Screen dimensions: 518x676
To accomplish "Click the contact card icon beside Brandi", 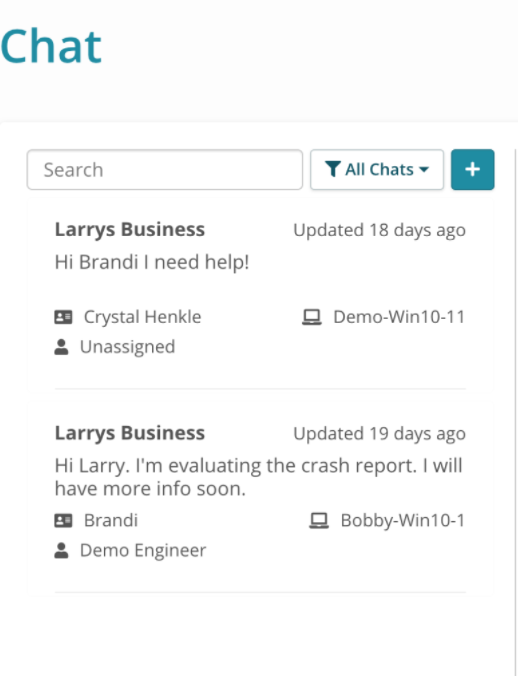I will click(63, 520).
